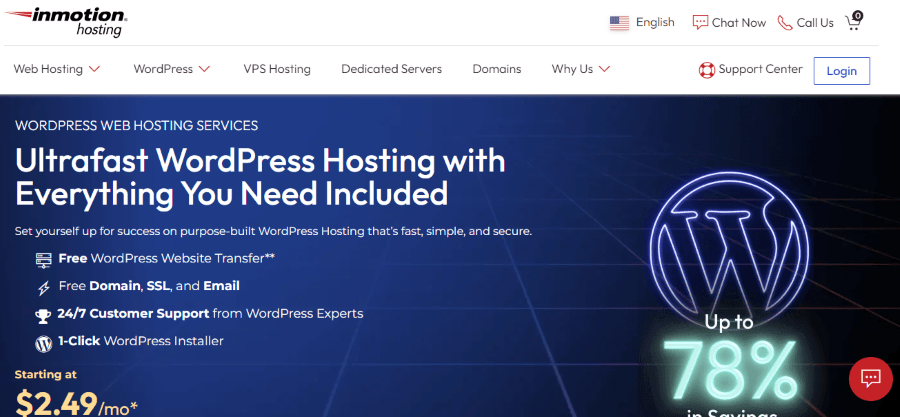Image resolution: width=900 pixels, height=417 pixels.
Task: Click the 'Everything You Need Included' headline line
Action: (231, 194)
